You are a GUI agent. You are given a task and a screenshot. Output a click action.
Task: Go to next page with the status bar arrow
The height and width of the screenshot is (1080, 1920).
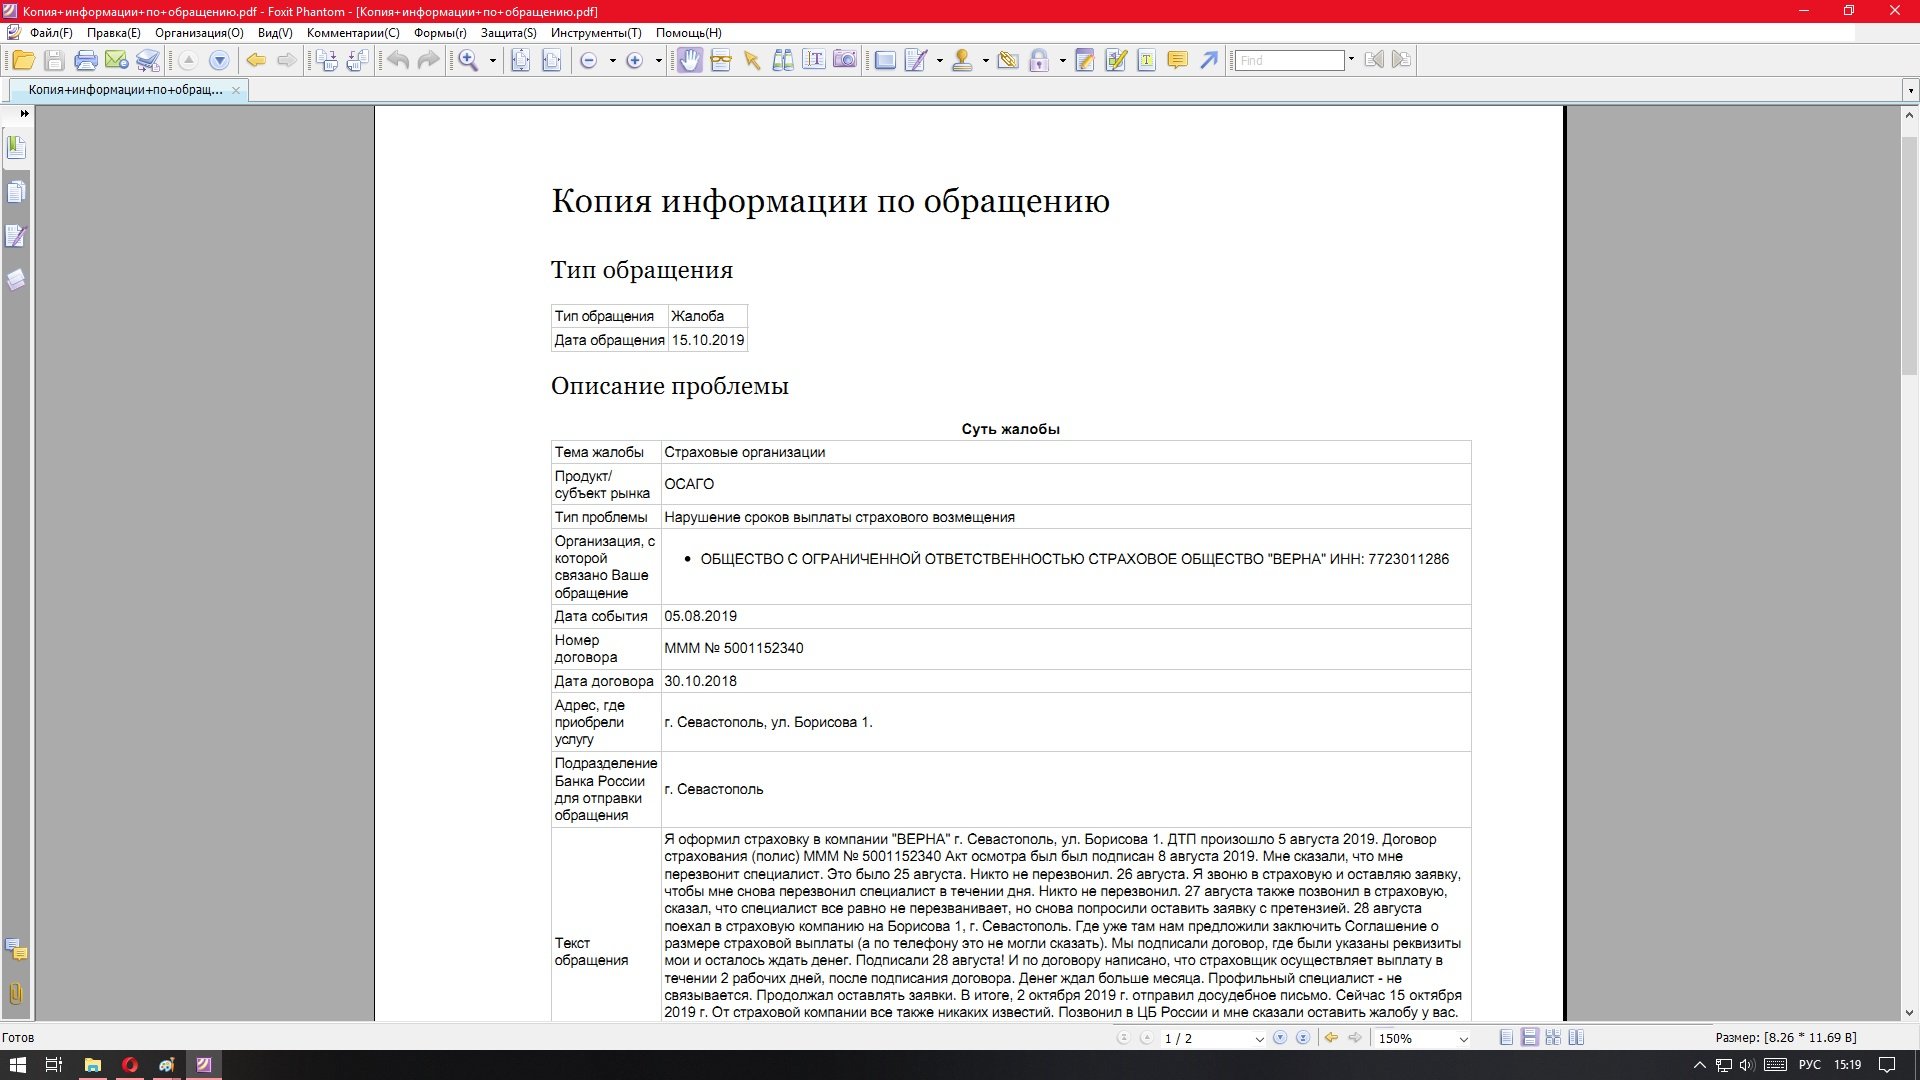coord(1280,1038)
